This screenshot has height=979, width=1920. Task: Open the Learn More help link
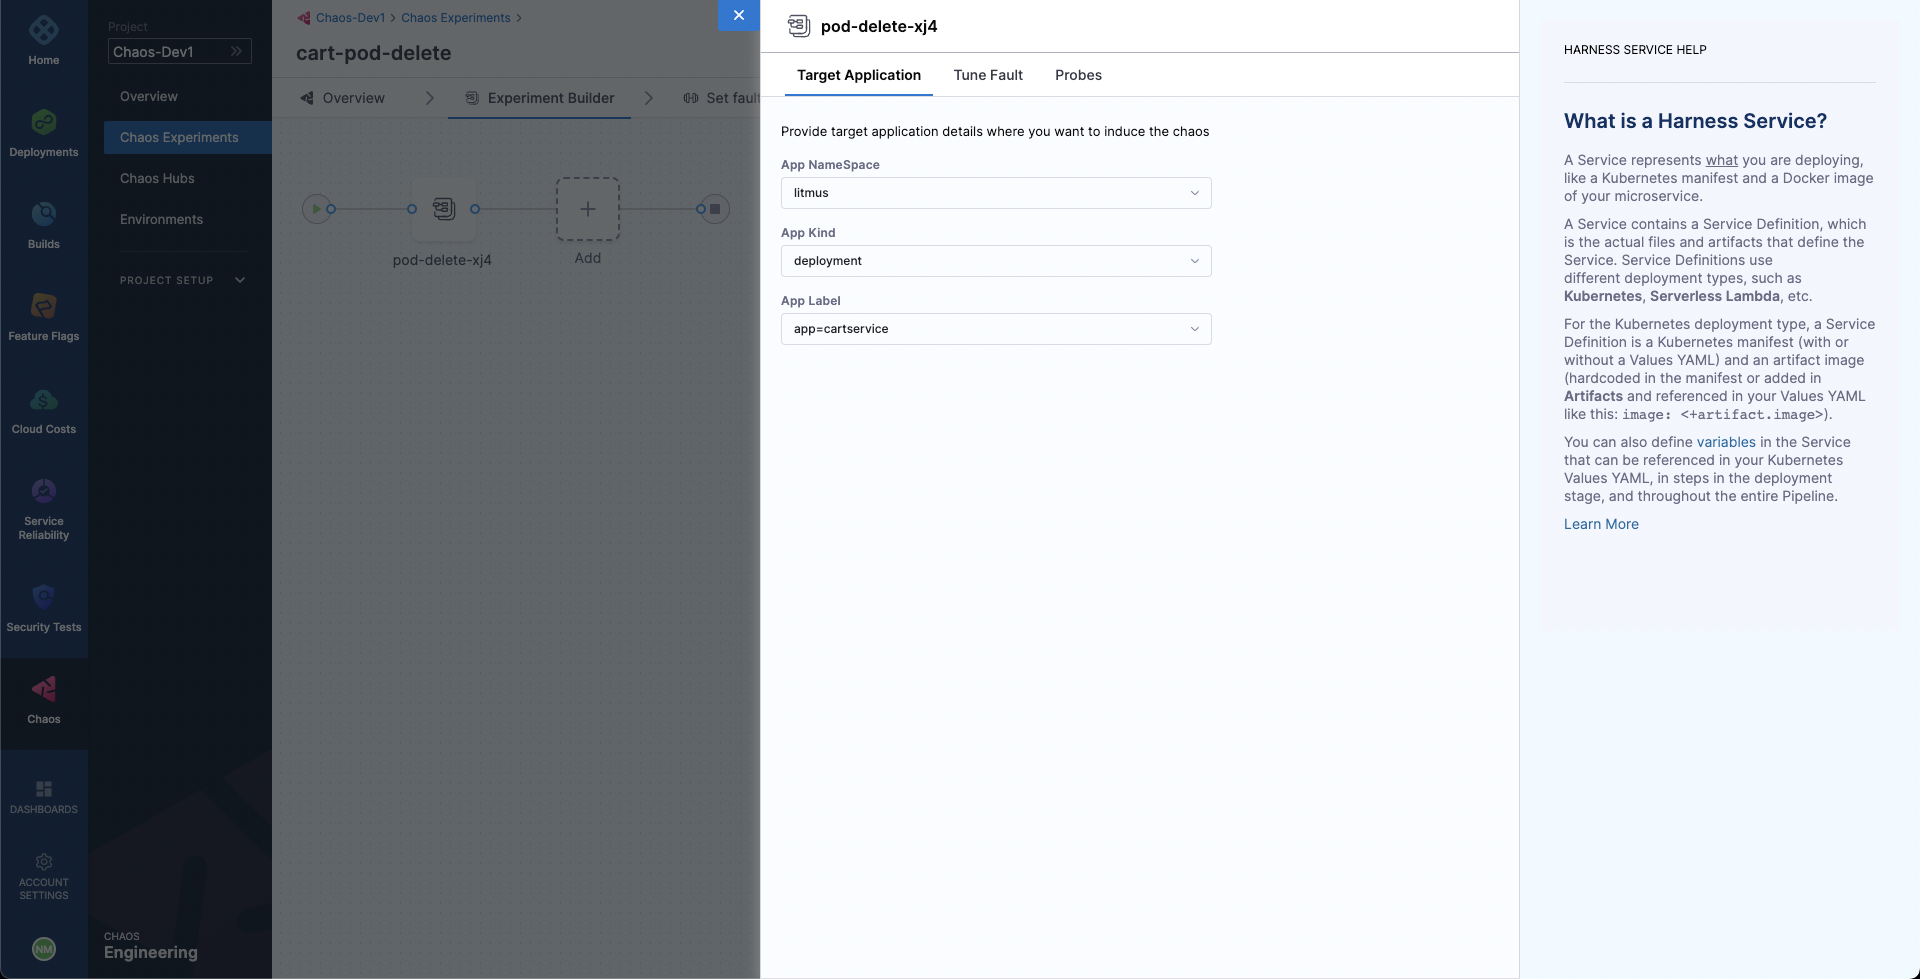1601,524
